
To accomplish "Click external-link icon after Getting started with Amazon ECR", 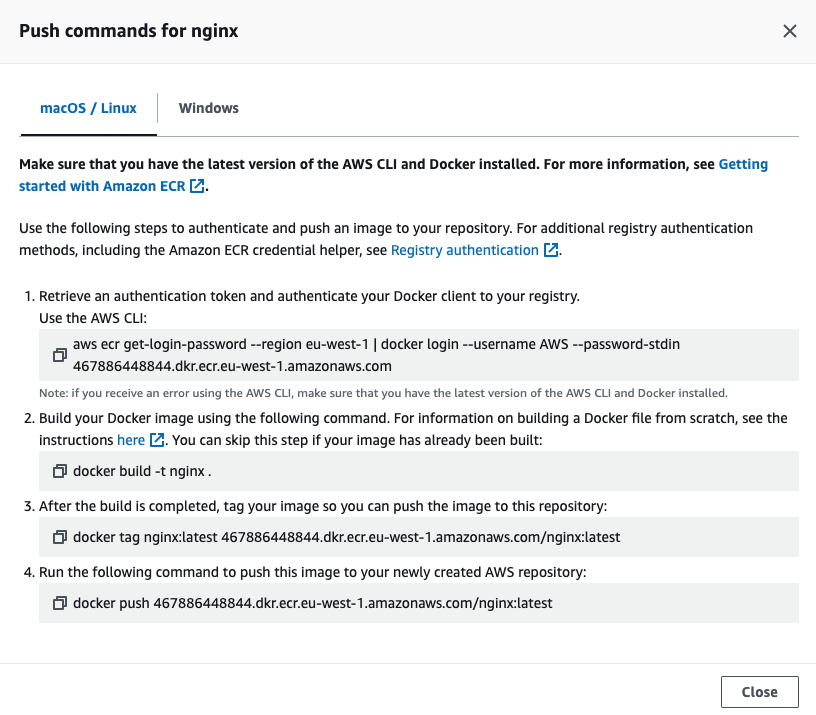I will [197, 187].
